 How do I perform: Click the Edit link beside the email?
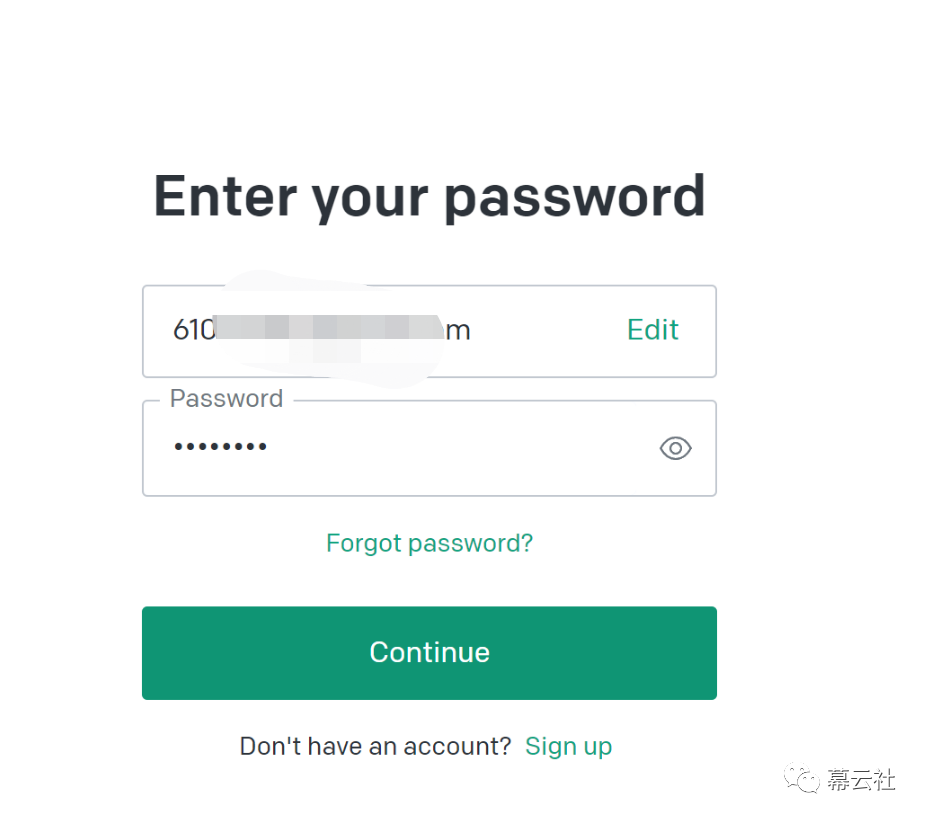click(652, 330)
